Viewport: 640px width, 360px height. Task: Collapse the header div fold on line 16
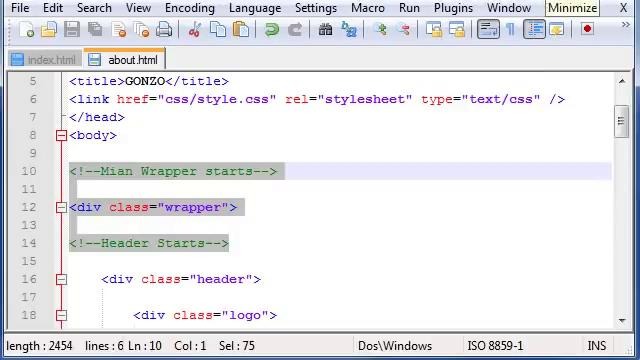(x=61, y=279)
